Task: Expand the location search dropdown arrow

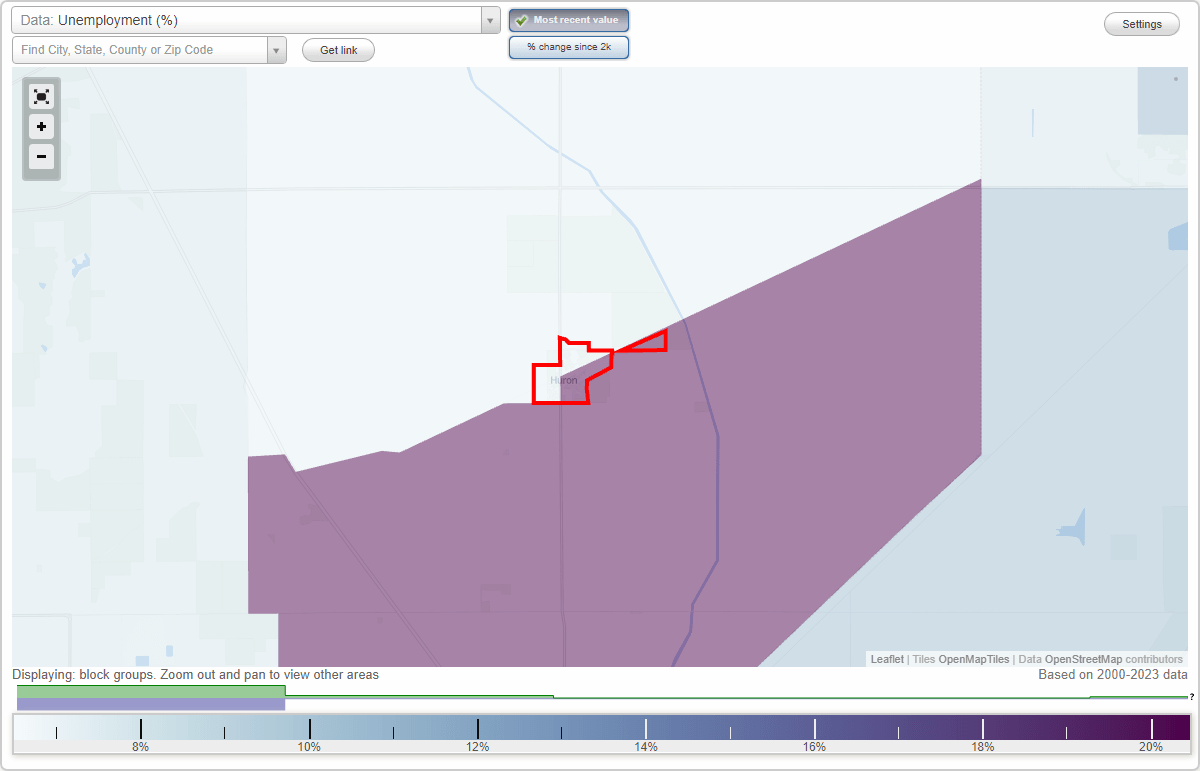Action: 277,50
